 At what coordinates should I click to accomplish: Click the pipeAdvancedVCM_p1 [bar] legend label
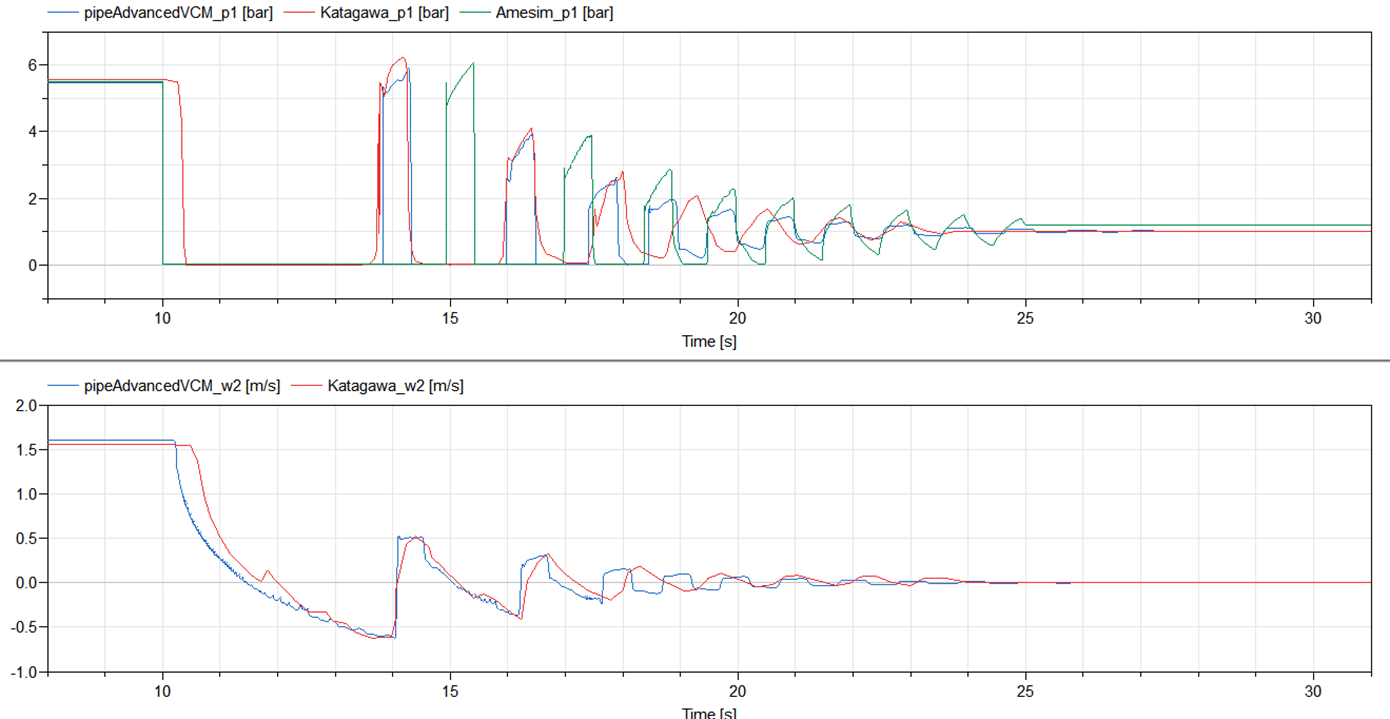[x=189, y=13]
